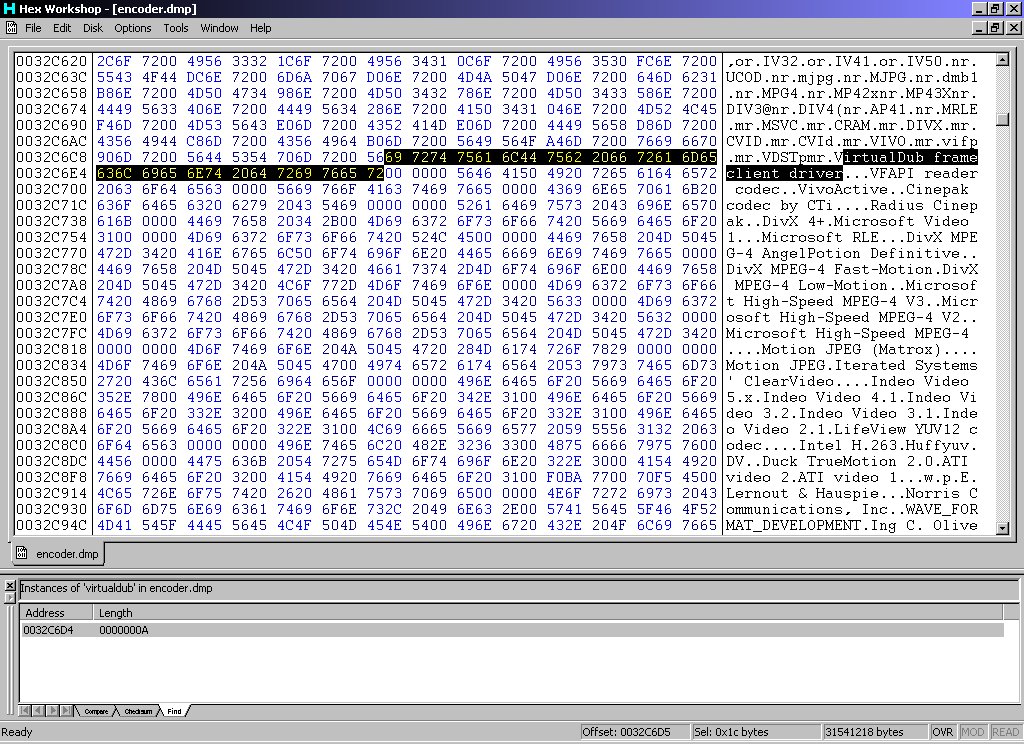Toggle the OVR overwrite indicator in status bar
This screenshot has height=744, width=1024.
click(x=943, y=732)
